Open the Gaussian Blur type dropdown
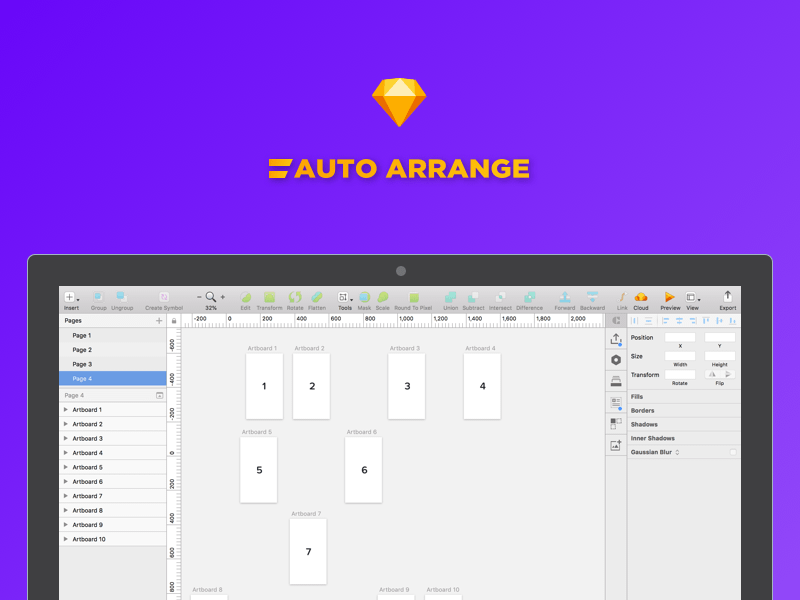This screenshot has width=800, height=600. click(677, 452)
